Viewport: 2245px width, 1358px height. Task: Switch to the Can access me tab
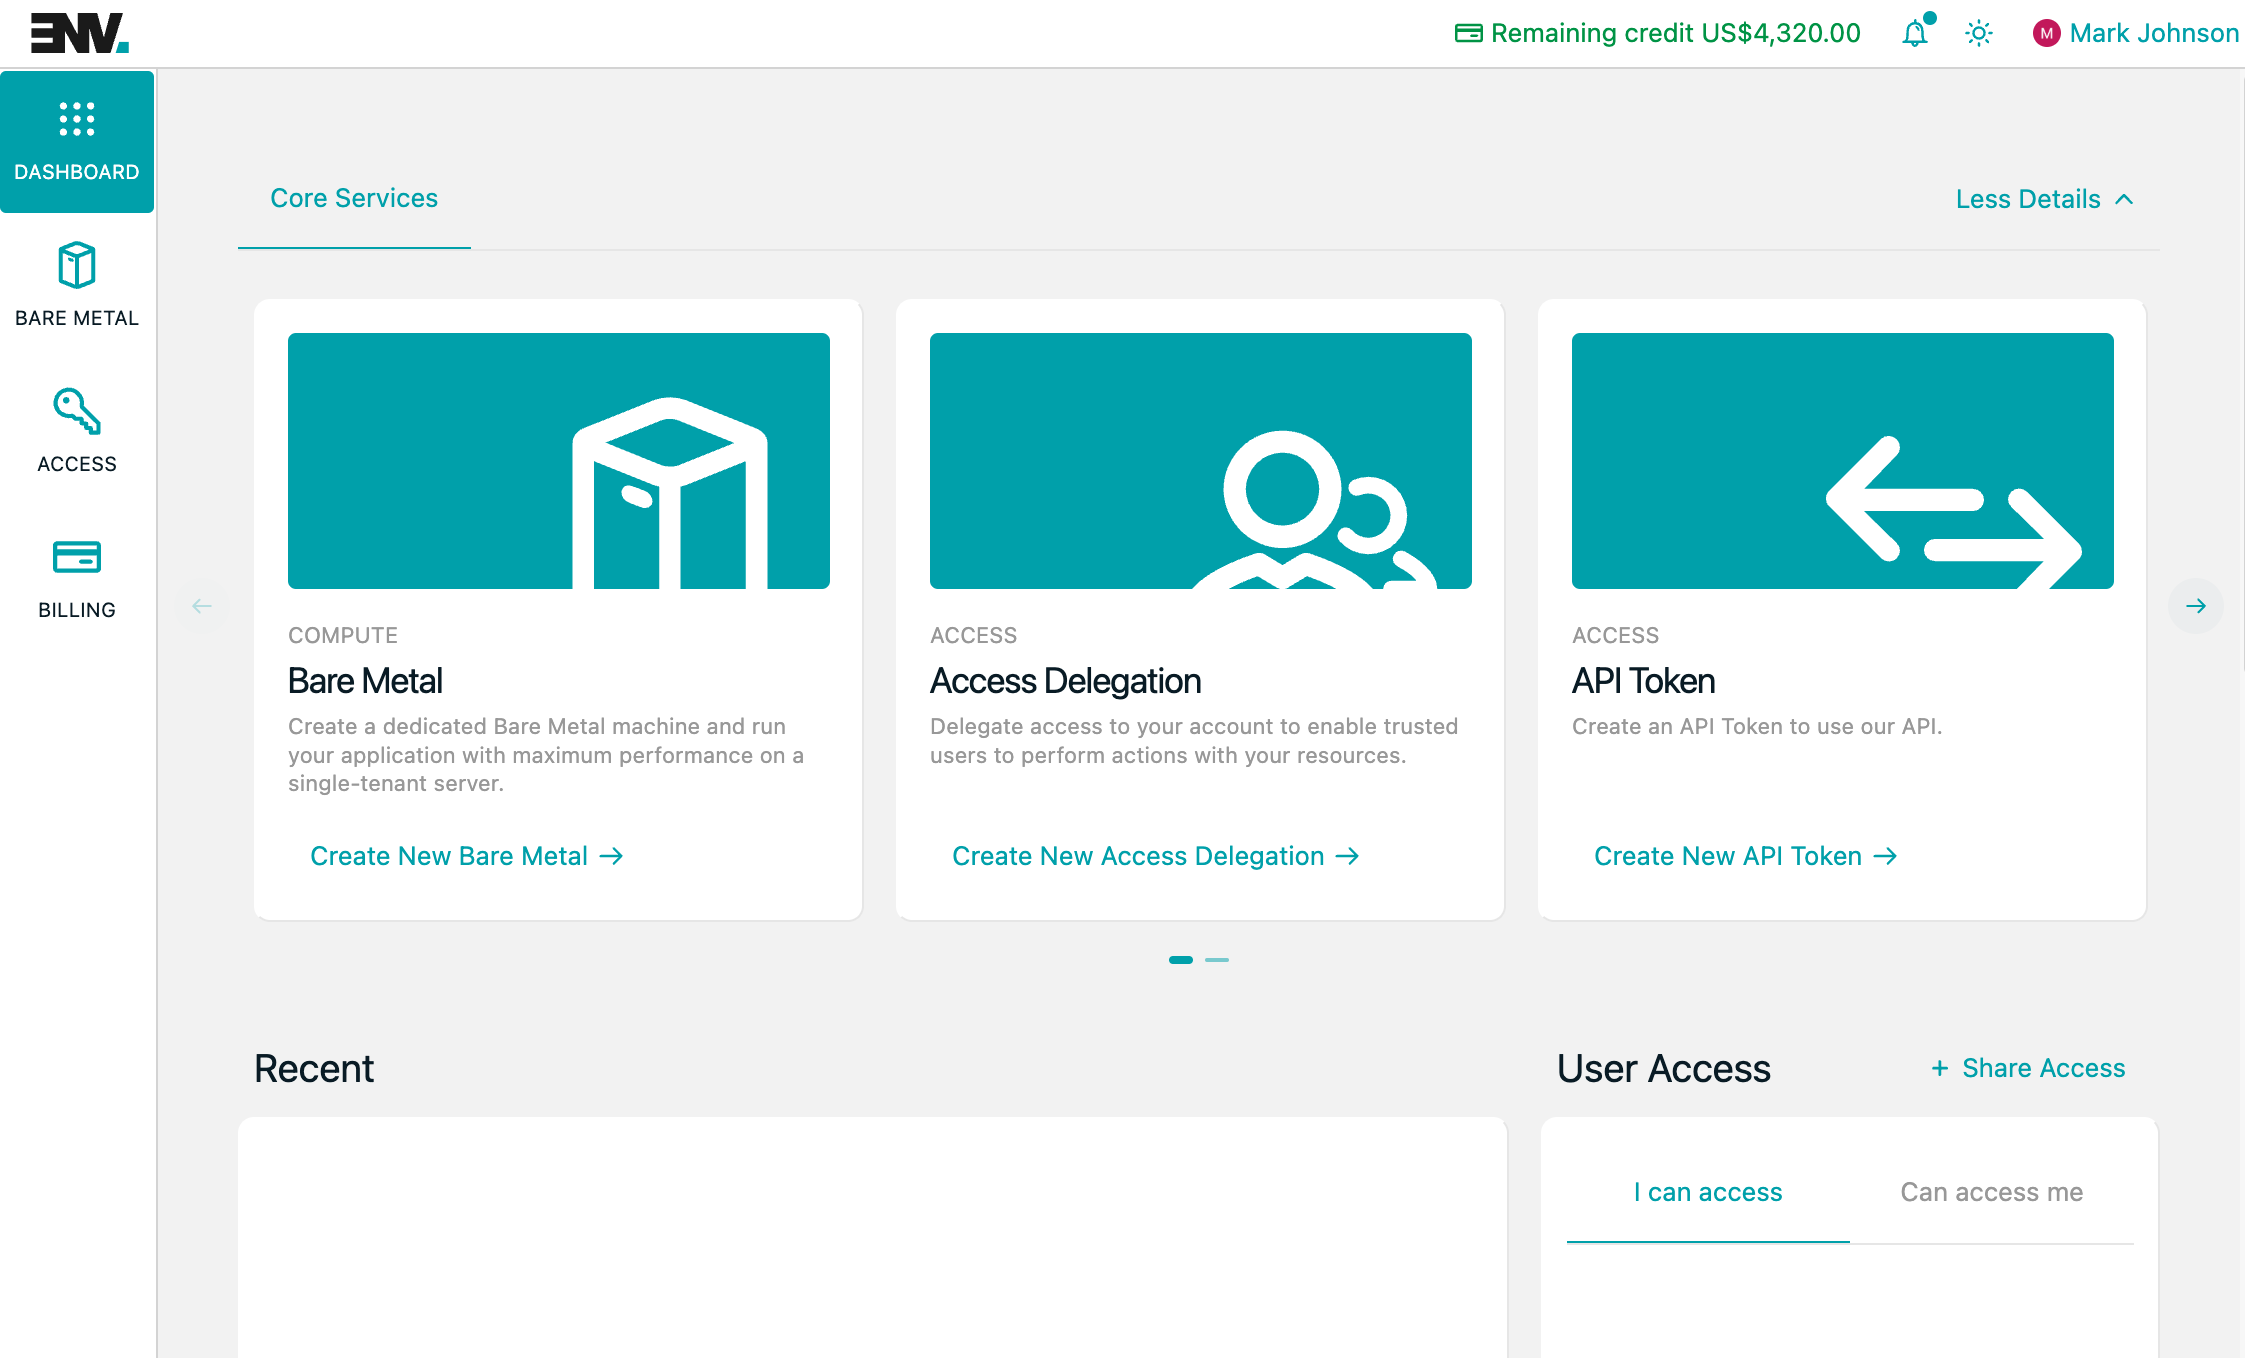[x=1991, y=1192]
